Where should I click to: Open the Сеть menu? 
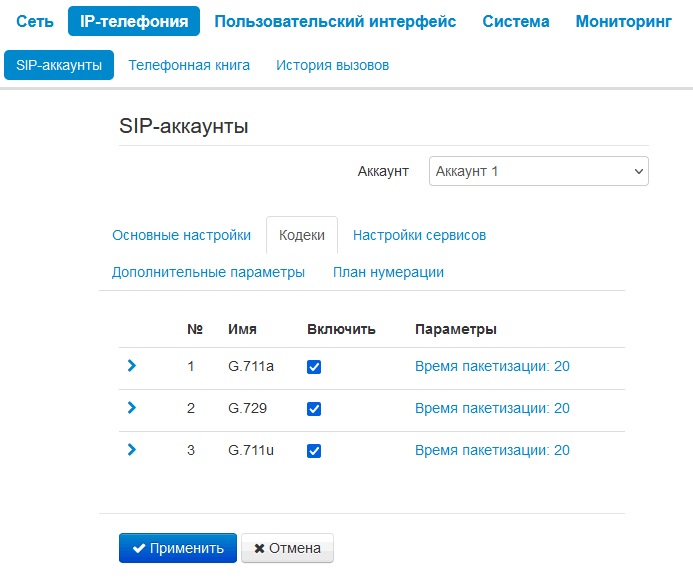[35, 21]
